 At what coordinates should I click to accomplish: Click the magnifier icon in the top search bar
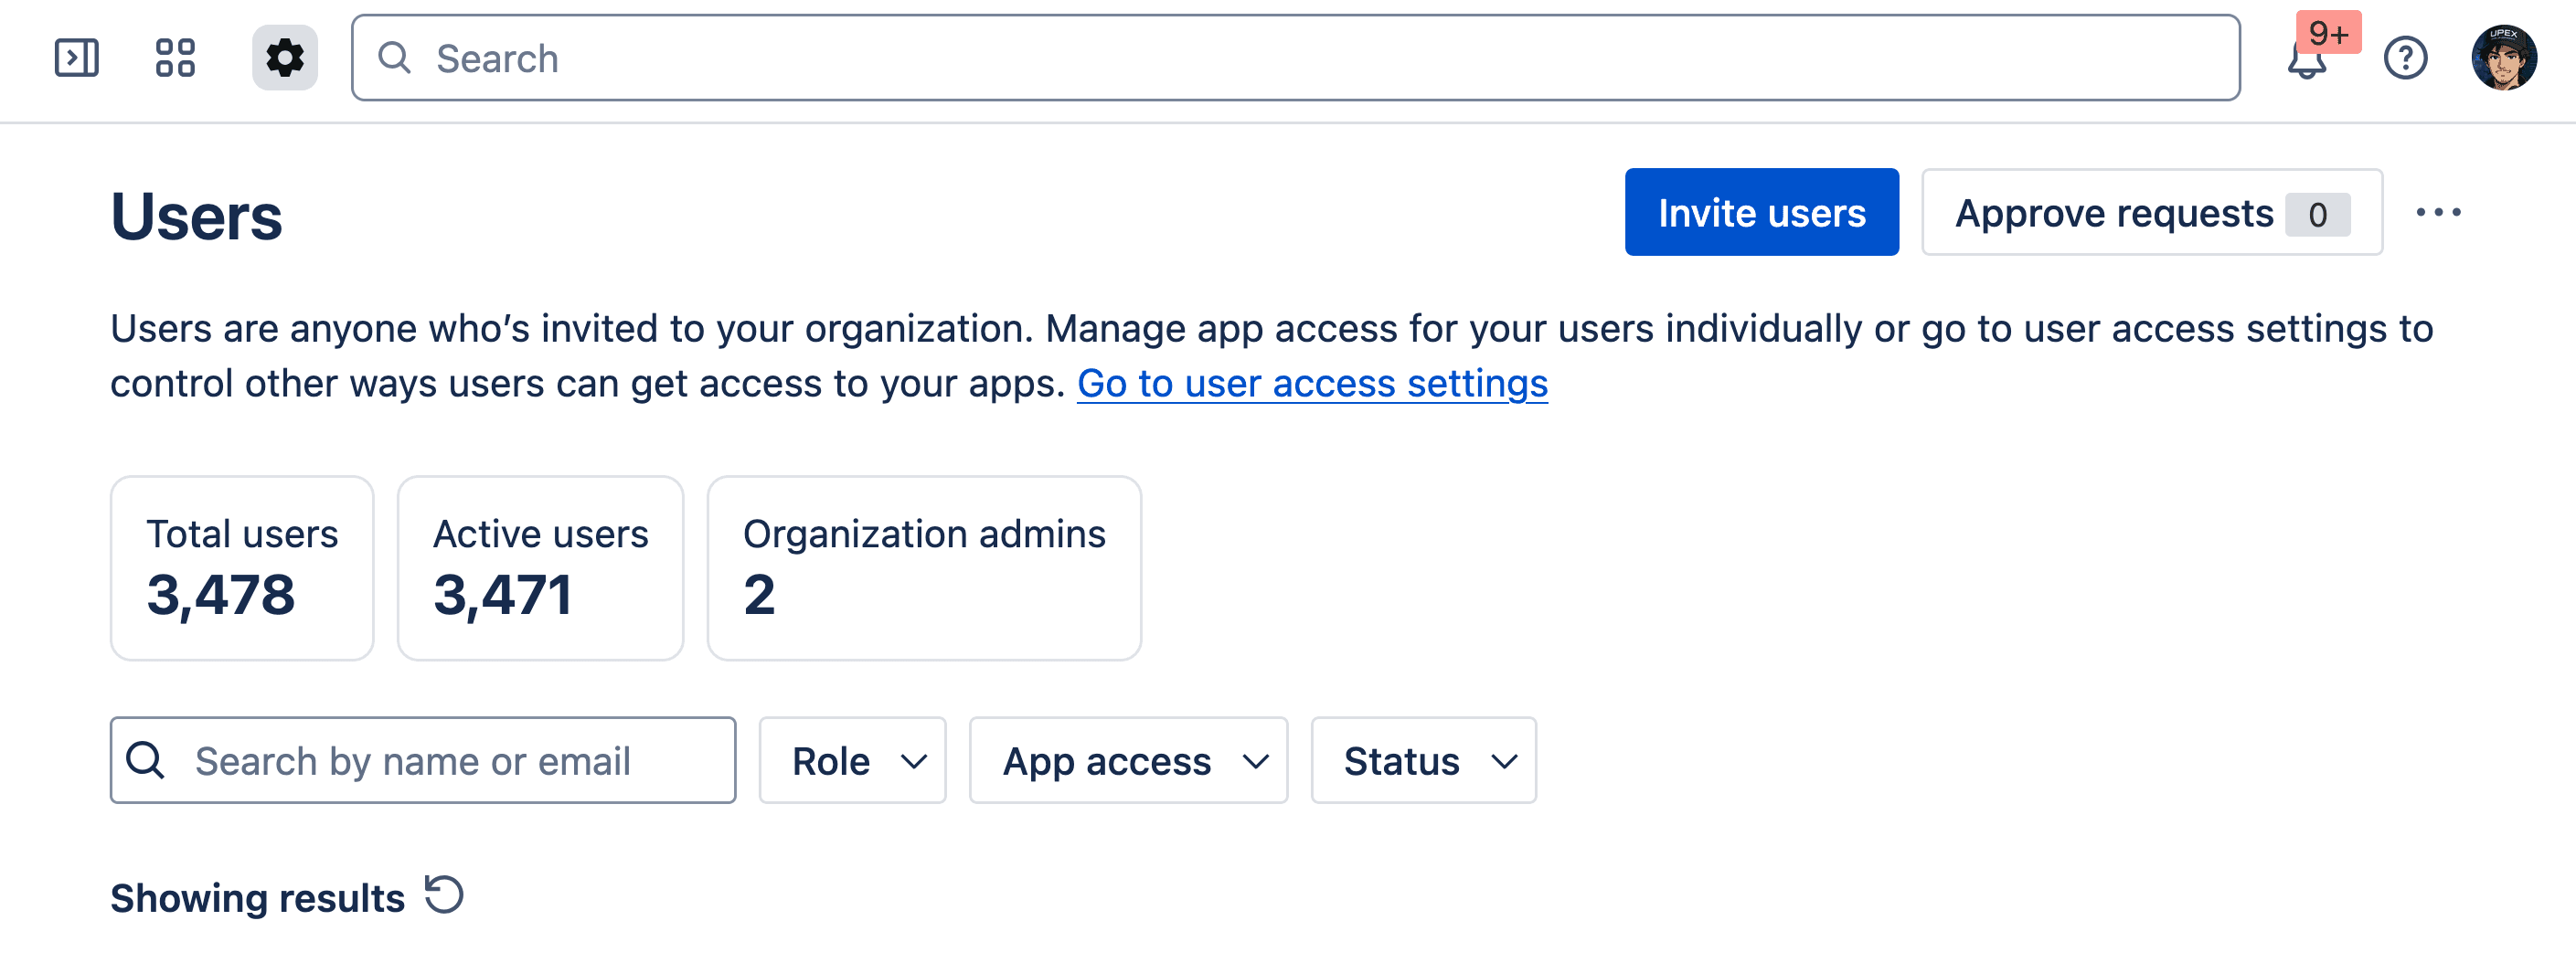(x=394, y=58)
